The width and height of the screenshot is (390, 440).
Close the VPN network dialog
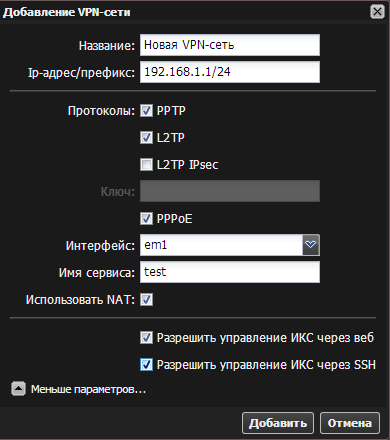click(x=377, y=12)
